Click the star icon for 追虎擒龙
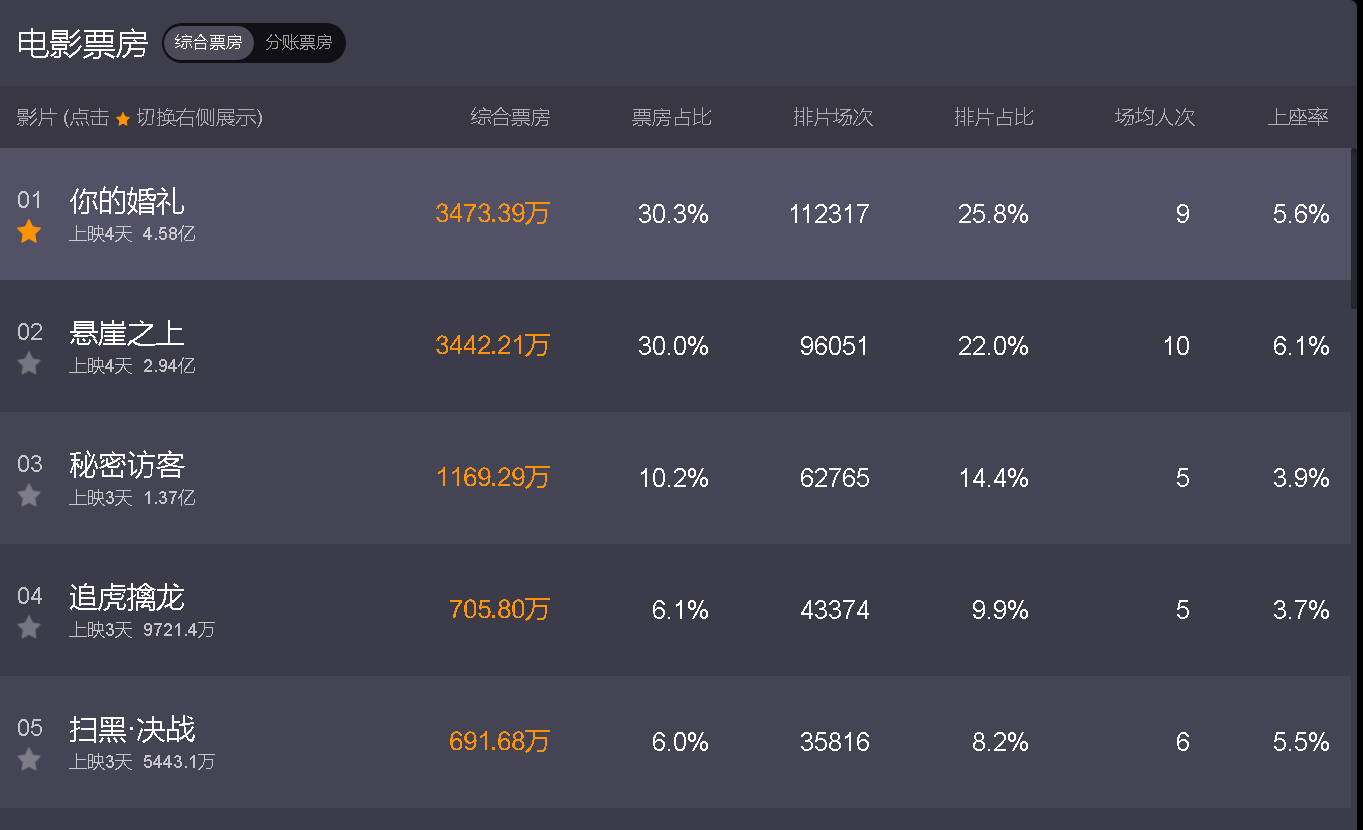This screenshot has height=830, width=1363. click(29, 628)
